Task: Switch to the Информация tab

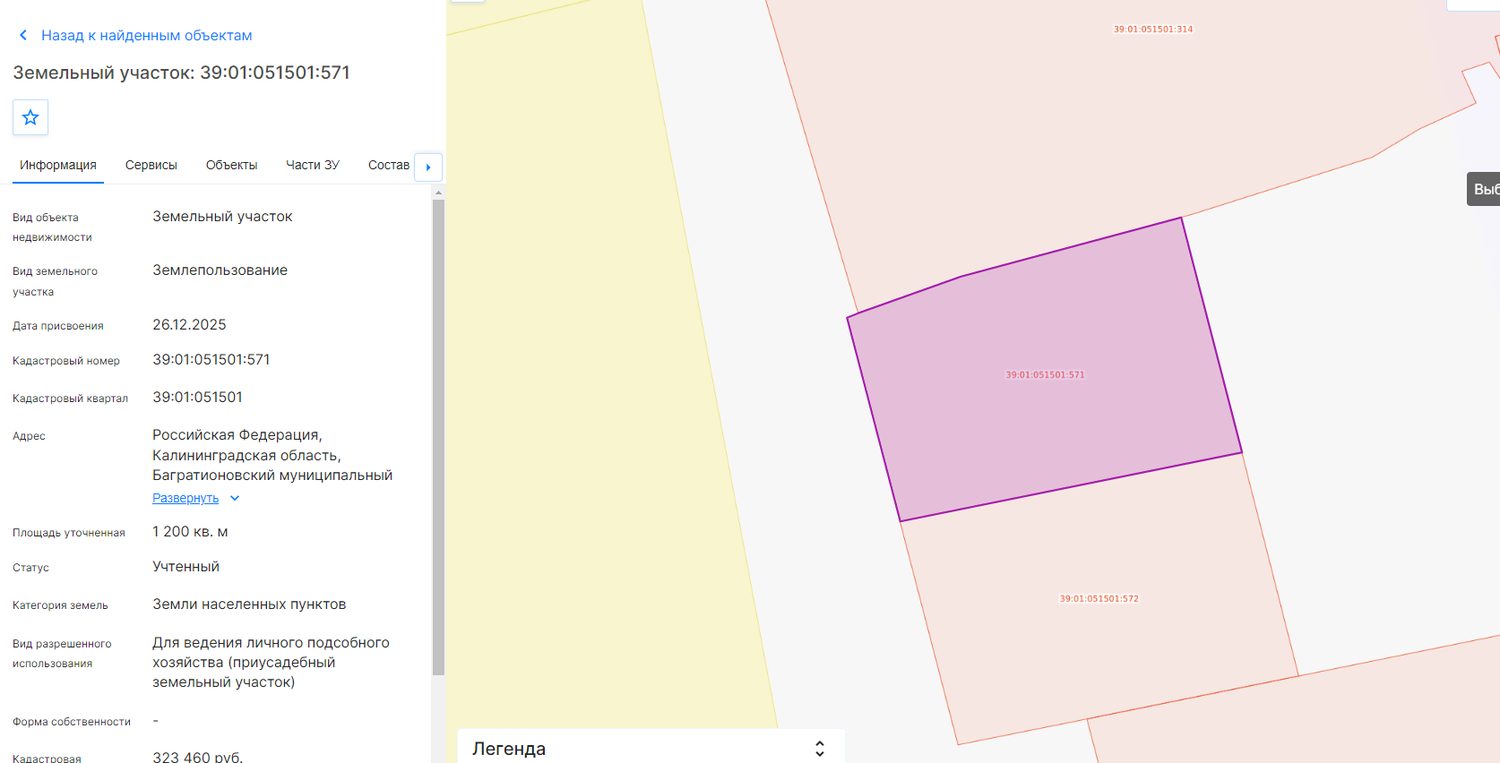Action: (x=58, y=165)
